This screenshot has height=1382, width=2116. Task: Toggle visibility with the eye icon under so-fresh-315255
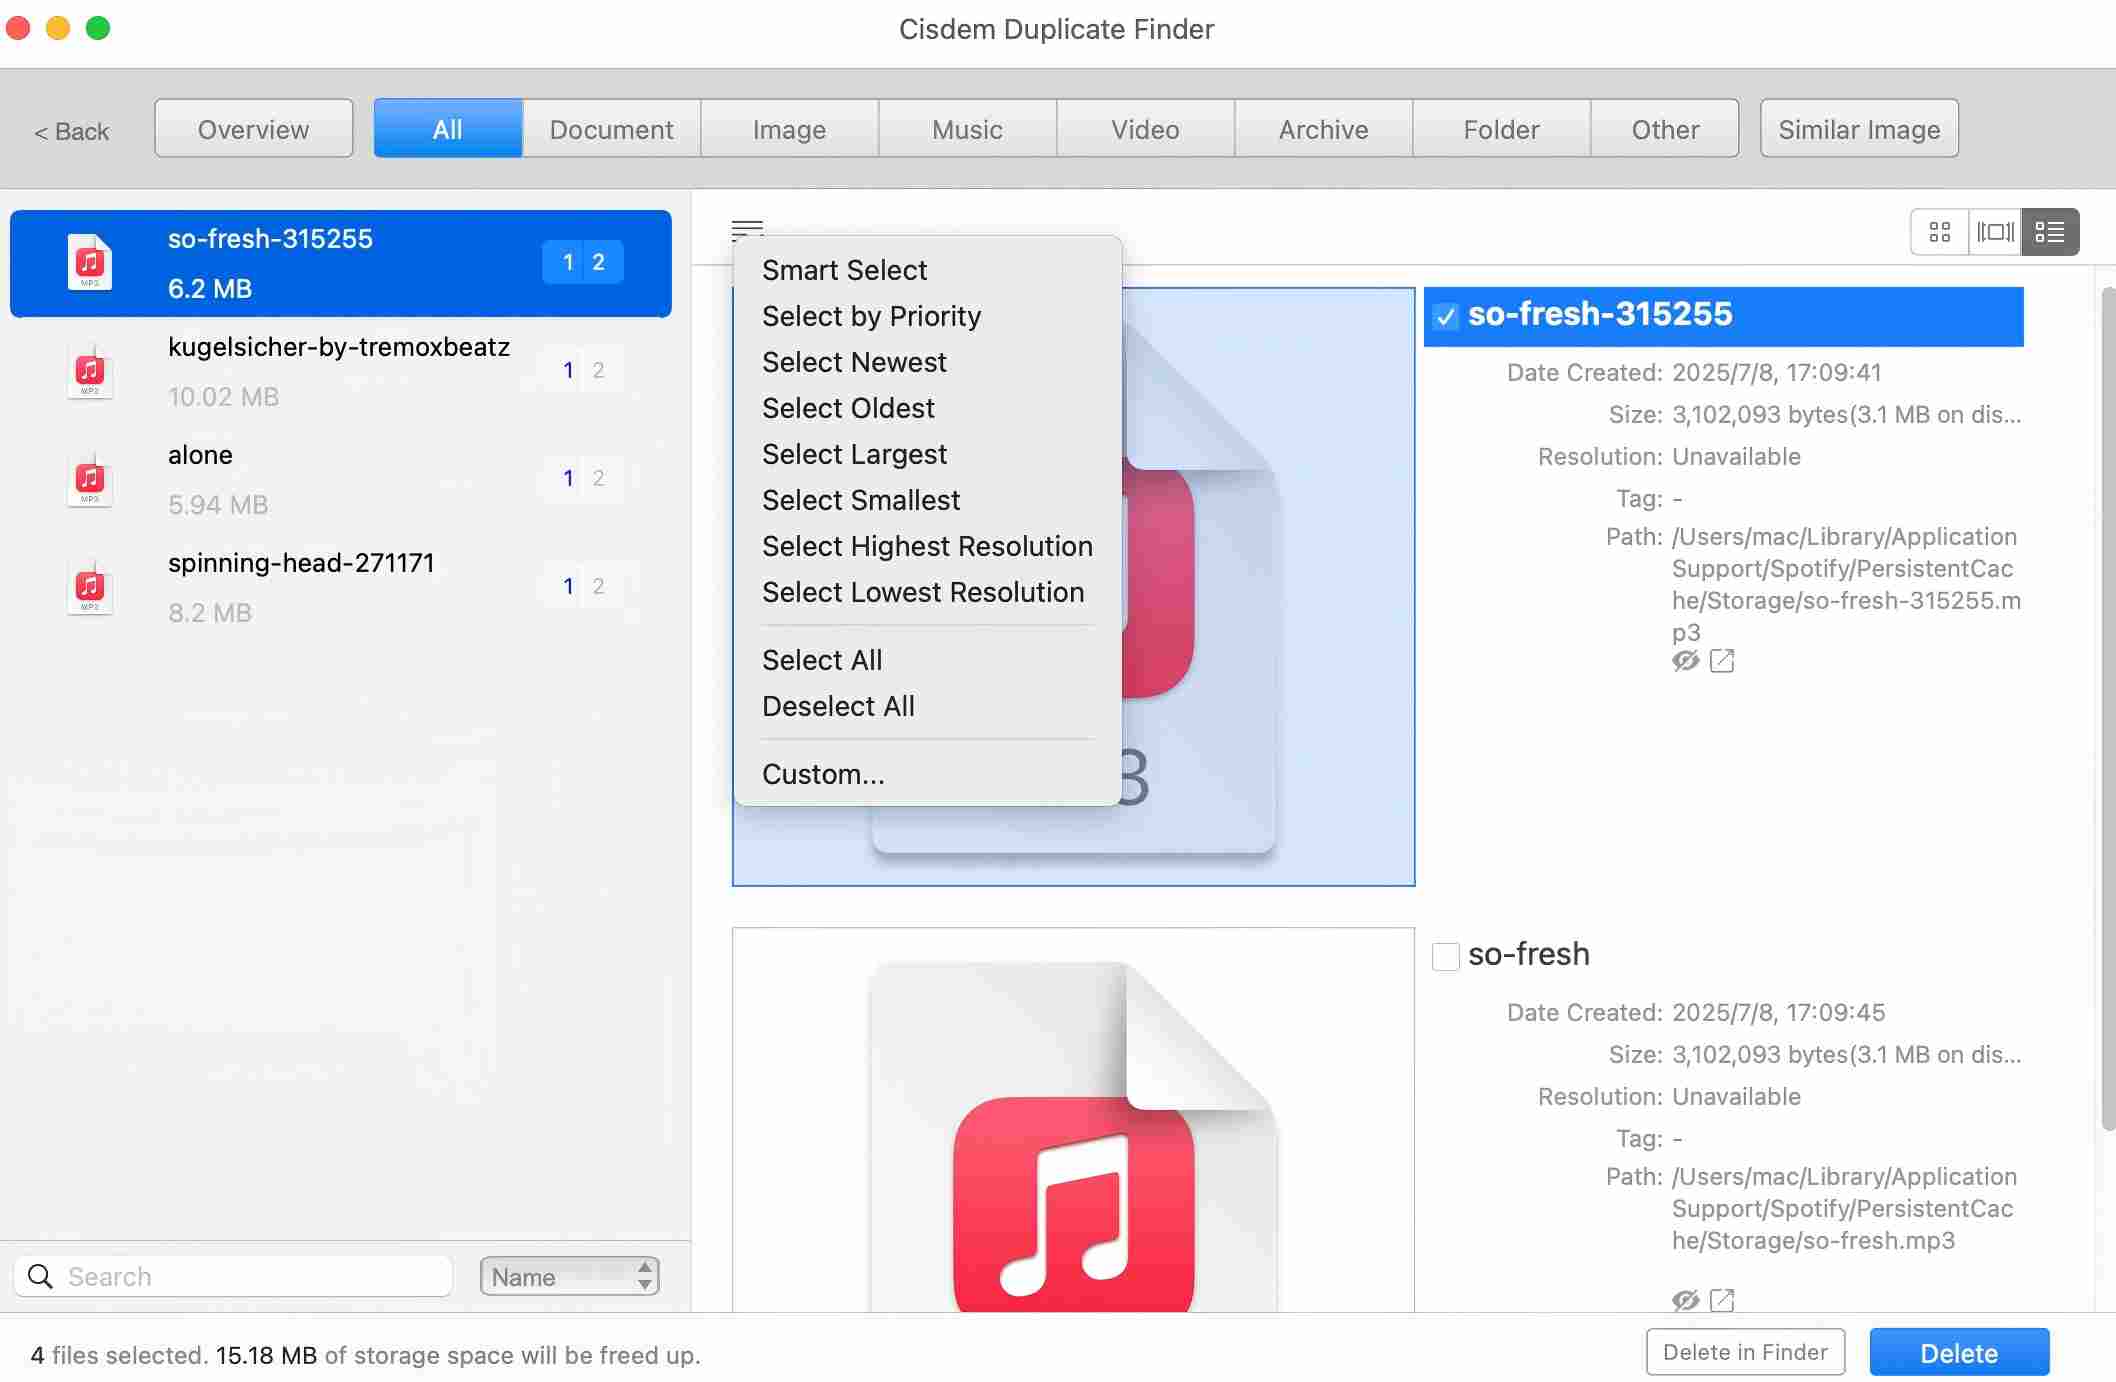coord(1684,661)
